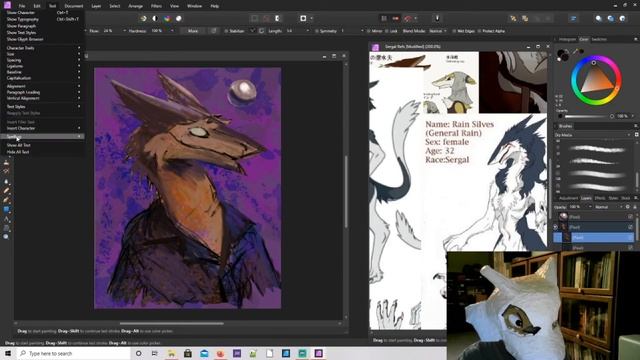Image resolution: width=640 pixels, height=360 pixels.
Task: Enable the Lock checkbox
Action: pyautogui.click(x=387, y=31)
